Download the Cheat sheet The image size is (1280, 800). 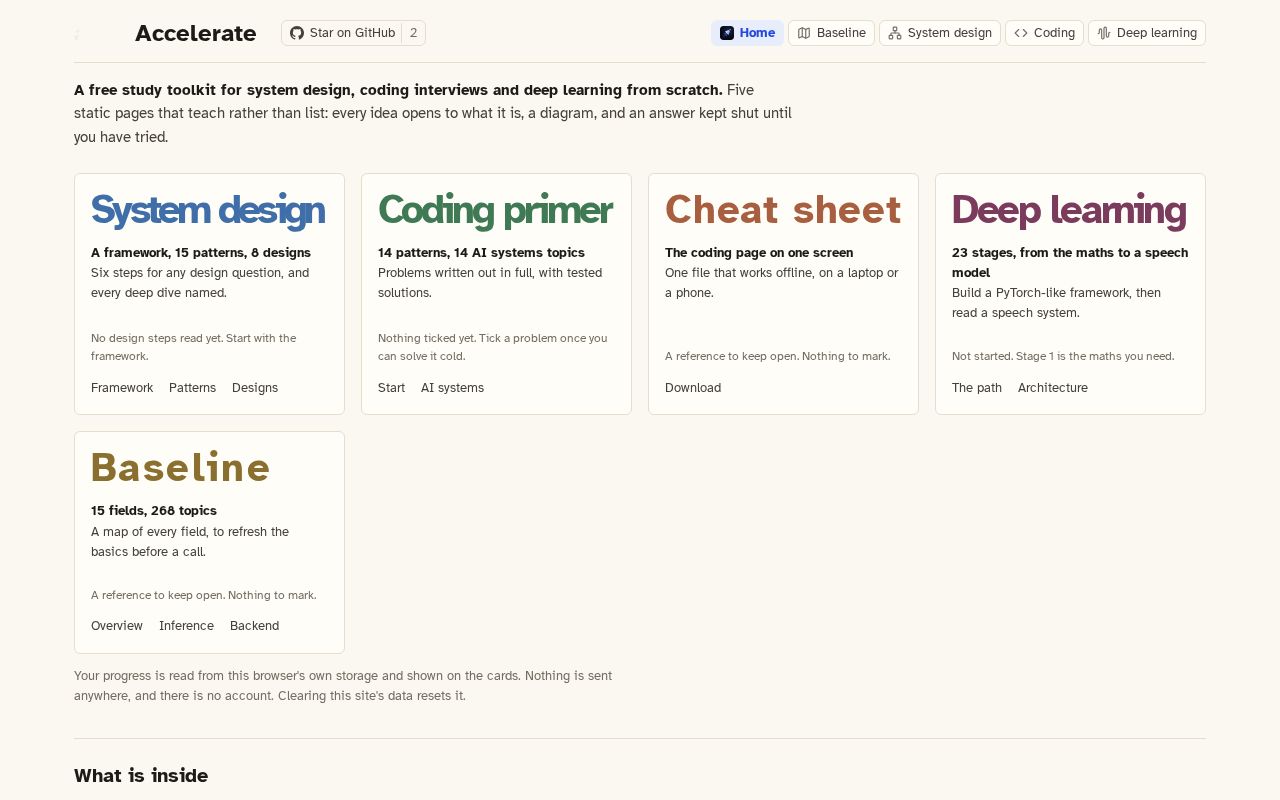(x=693, y=388)
